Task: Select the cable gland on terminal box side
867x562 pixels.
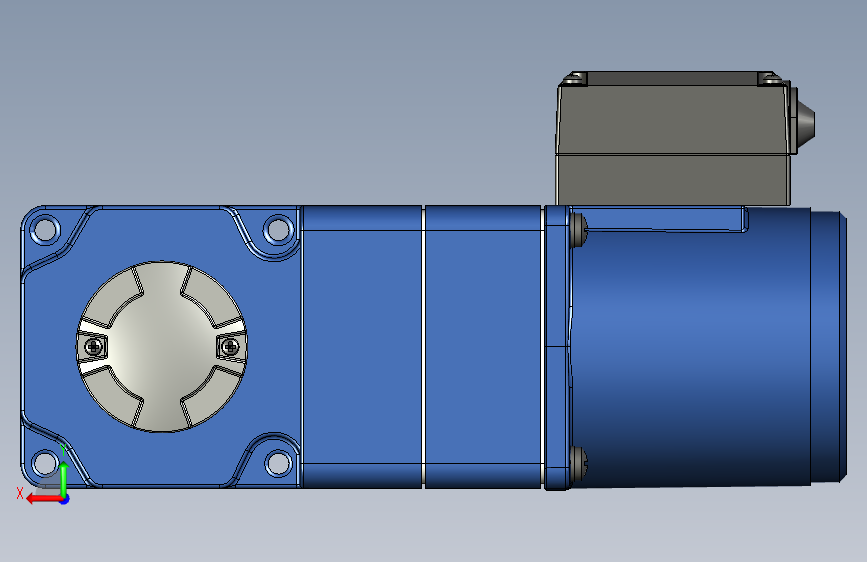Action: [805, 122]
